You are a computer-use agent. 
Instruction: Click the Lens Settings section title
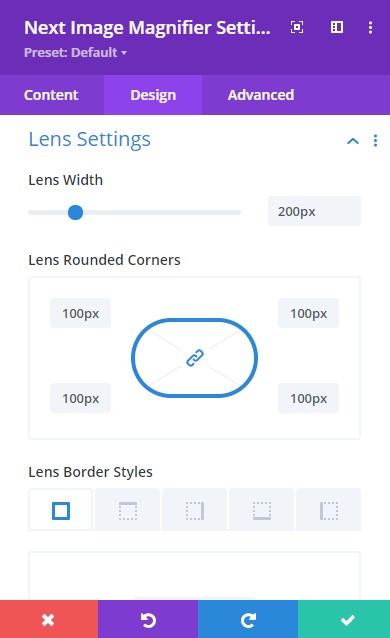[90, 139]
